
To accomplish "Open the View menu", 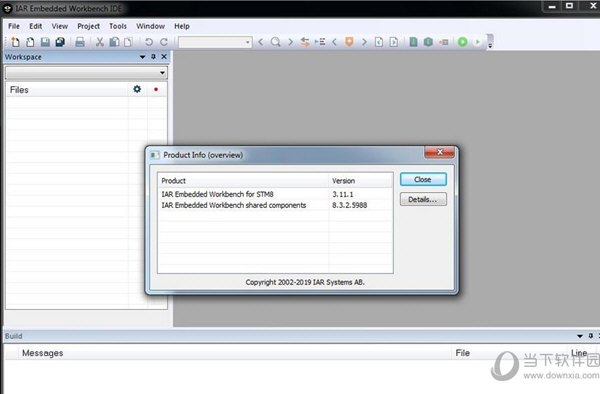I will 60,26.
